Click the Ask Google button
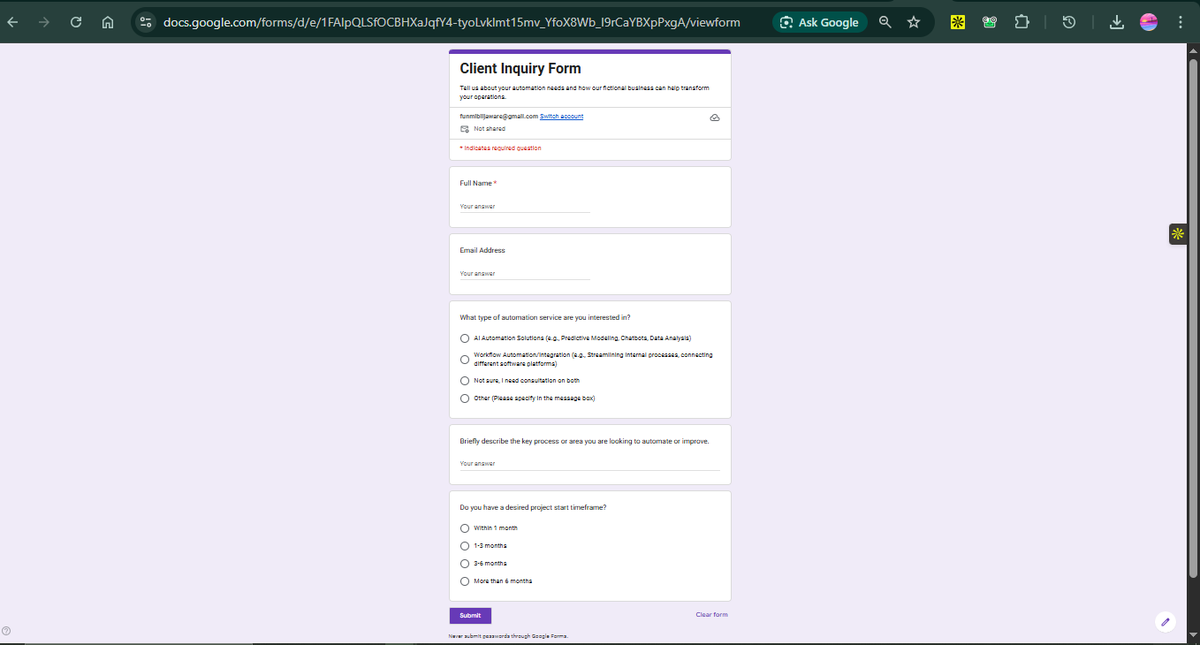Viewport: 1200px width, 645px height. (819, 22)
